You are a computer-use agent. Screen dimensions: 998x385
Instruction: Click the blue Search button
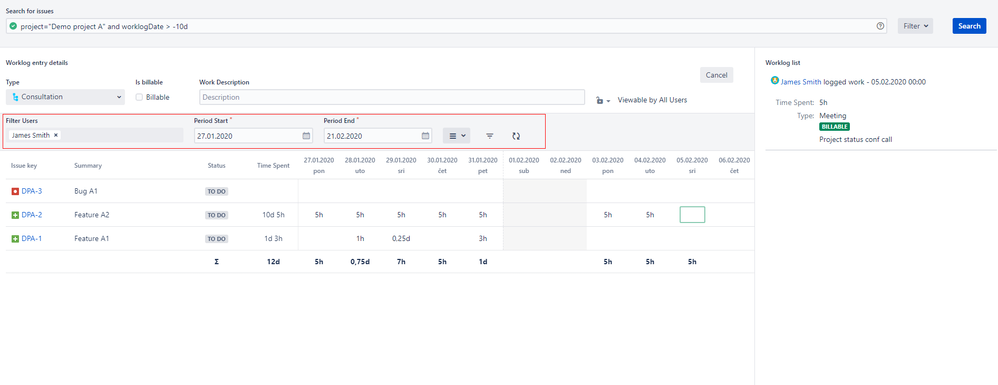[x=969, y=26]
